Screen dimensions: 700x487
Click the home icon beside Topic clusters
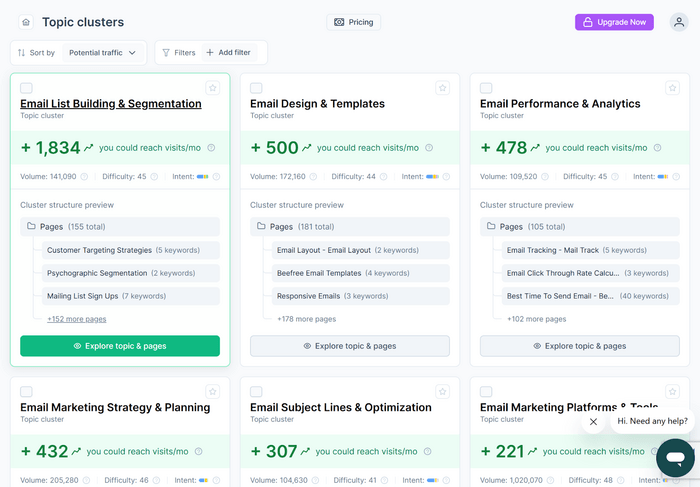25,22
